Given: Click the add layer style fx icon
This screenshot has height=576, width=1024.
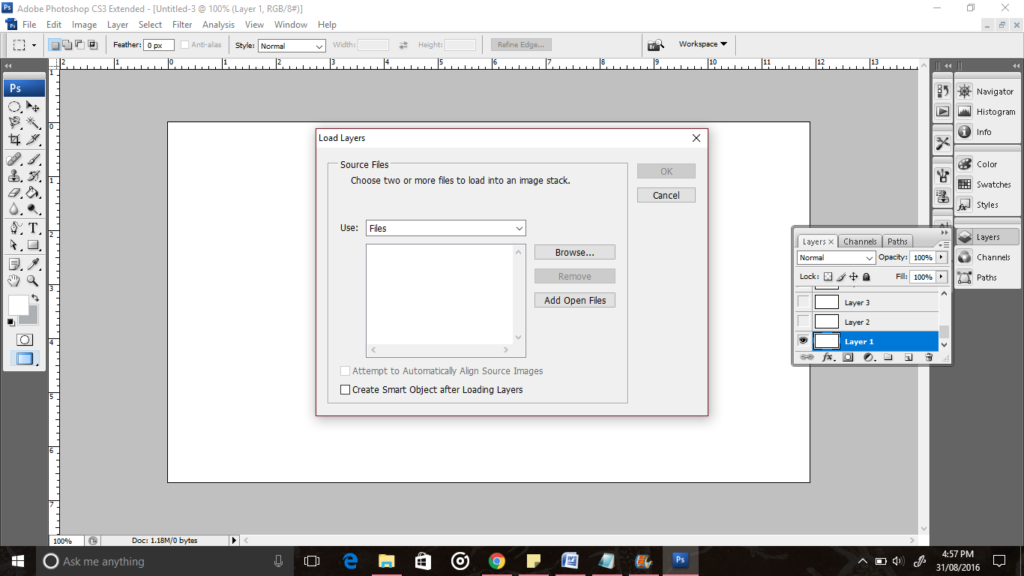Looking at the screenshot, I should coord(827,357).
